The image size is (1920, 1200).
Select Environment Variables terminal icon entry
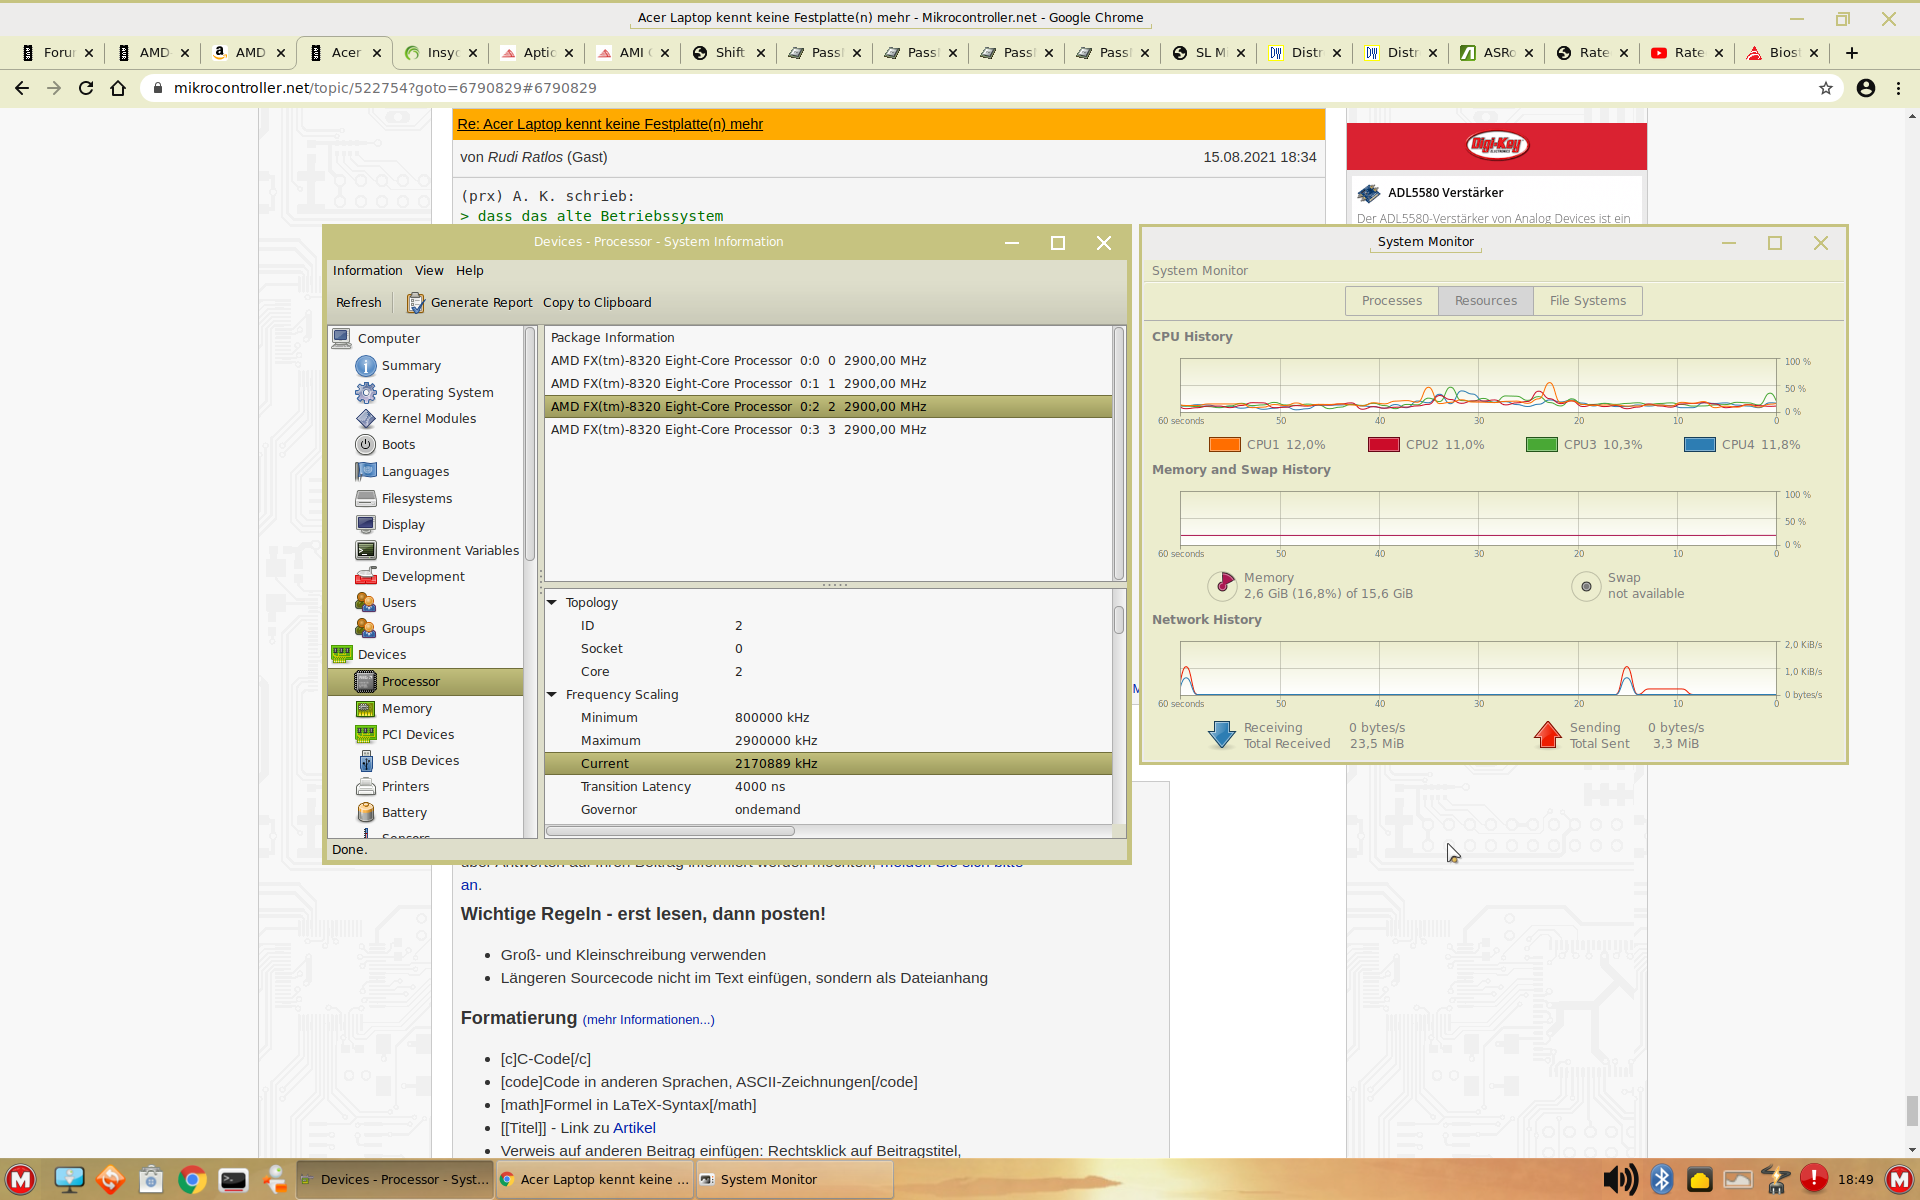366,551
